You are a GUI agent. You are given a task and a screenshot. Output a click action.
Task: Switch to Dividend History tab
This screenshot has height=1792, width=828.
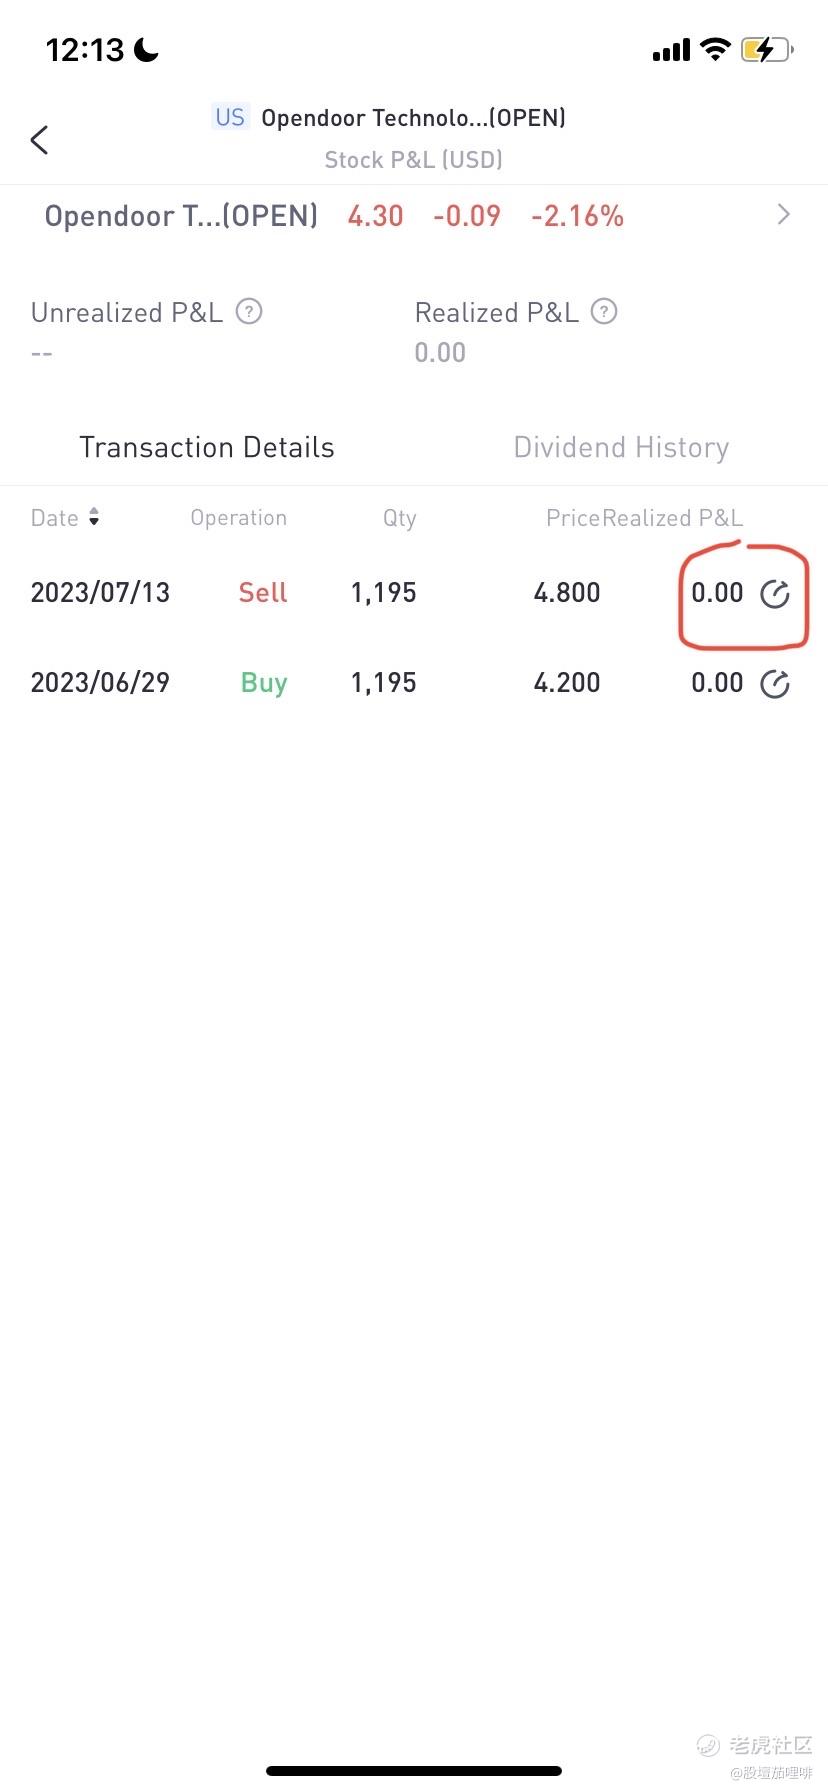[621, 448]
